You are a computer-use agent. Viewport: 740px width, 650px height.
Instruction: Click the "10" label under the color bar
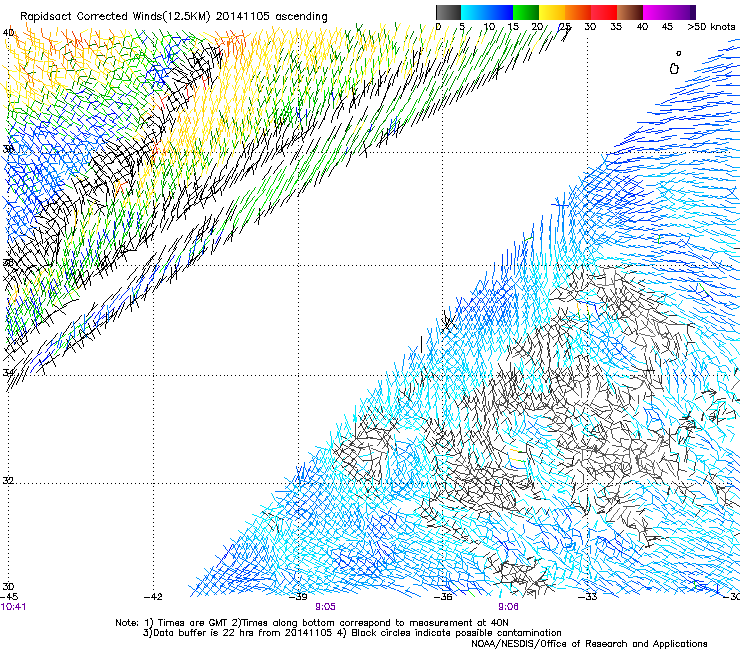[x=489, y=26]
